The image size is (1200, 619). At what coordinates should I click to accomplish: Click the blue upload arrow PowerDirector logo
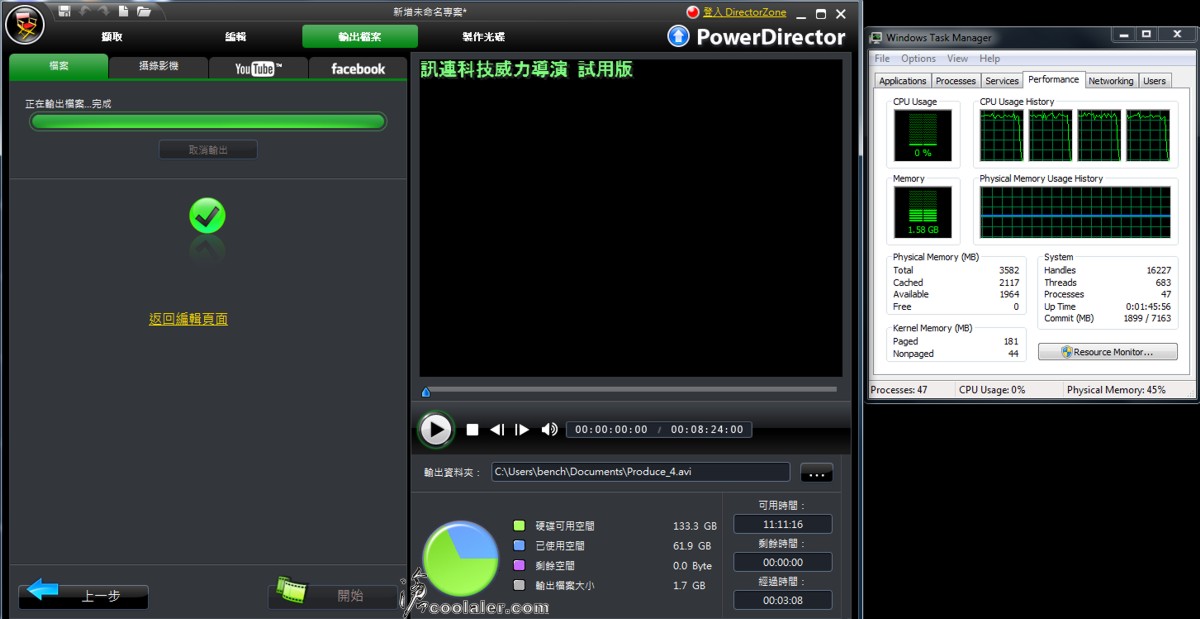click(678, 36)
